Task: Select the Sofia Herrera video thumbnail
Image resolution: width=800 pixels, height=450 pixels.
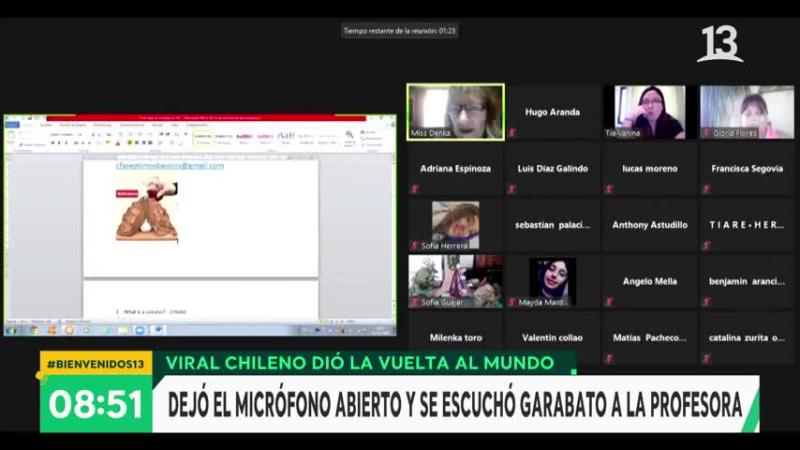Action: 456,225
